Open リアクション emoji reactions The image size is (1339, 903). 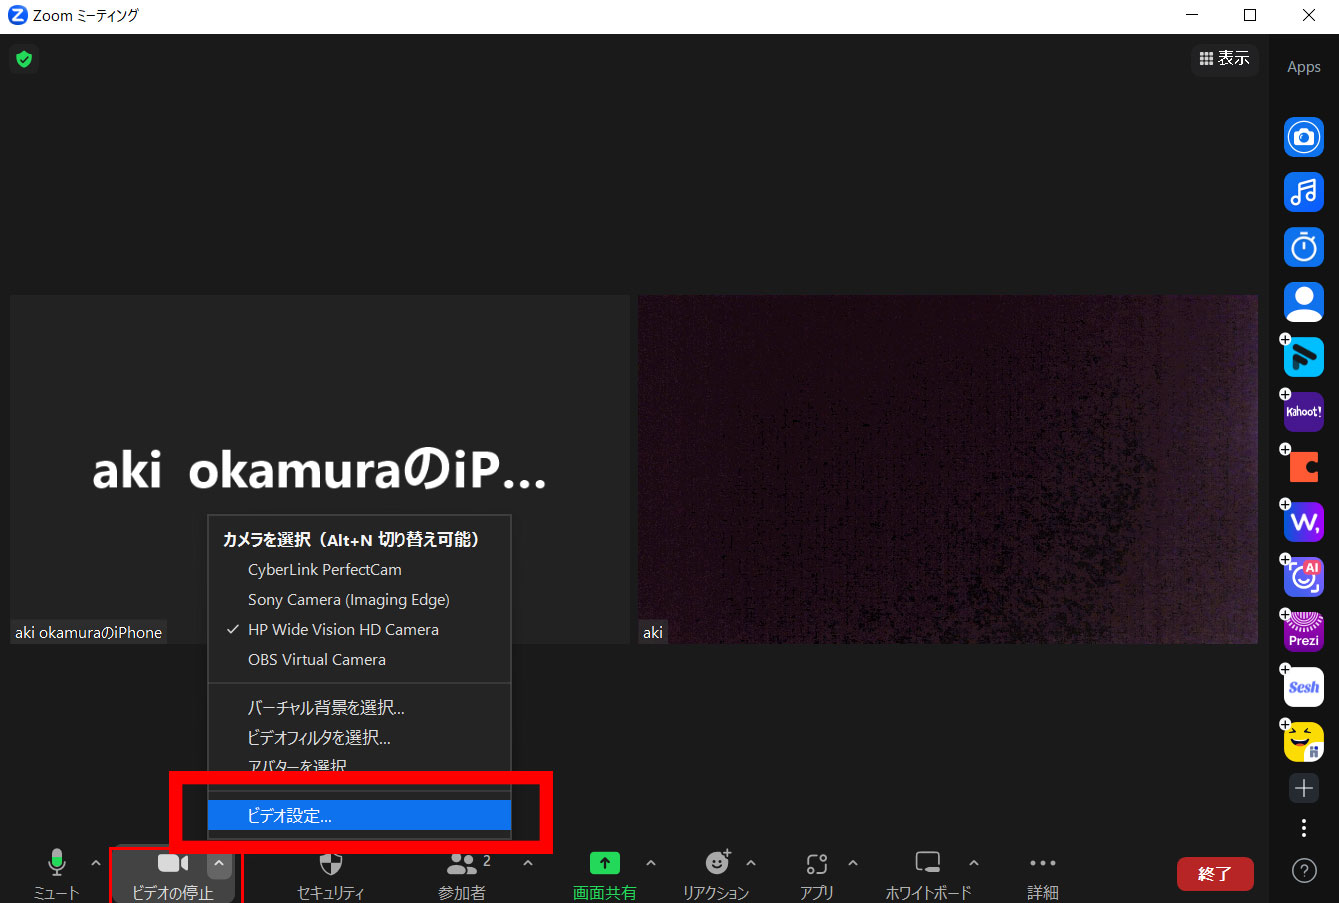716,876
